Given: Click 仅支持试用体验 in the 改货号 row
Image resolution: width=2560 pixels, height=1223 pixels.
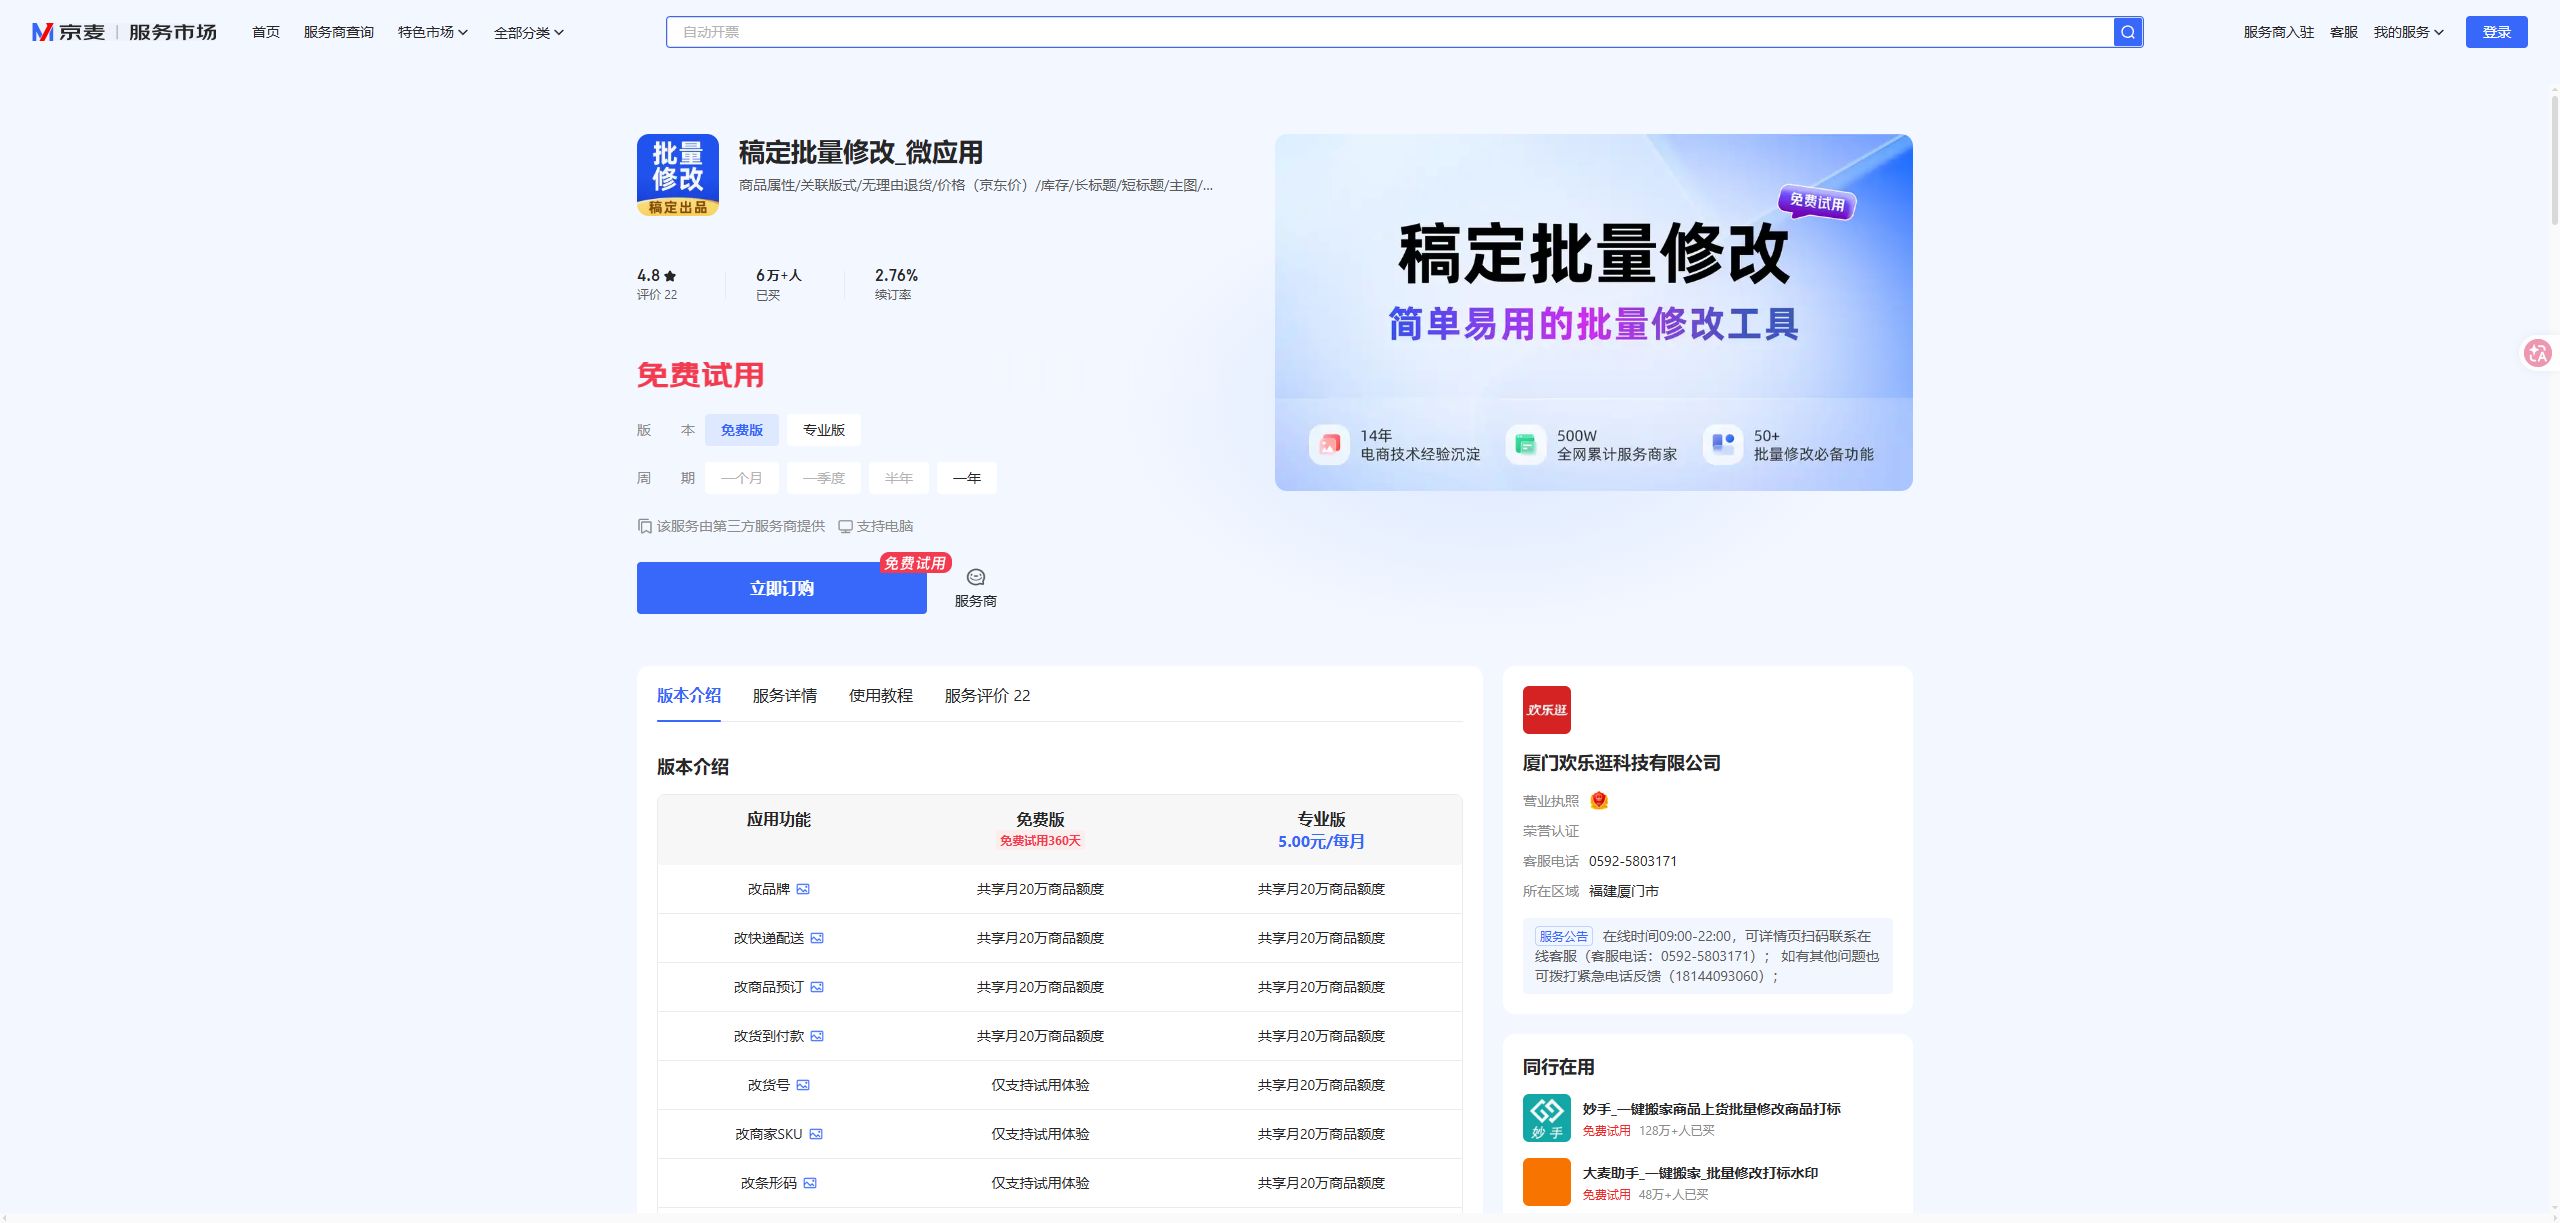Looking at the screenshot, I should coord(1040,1085).
